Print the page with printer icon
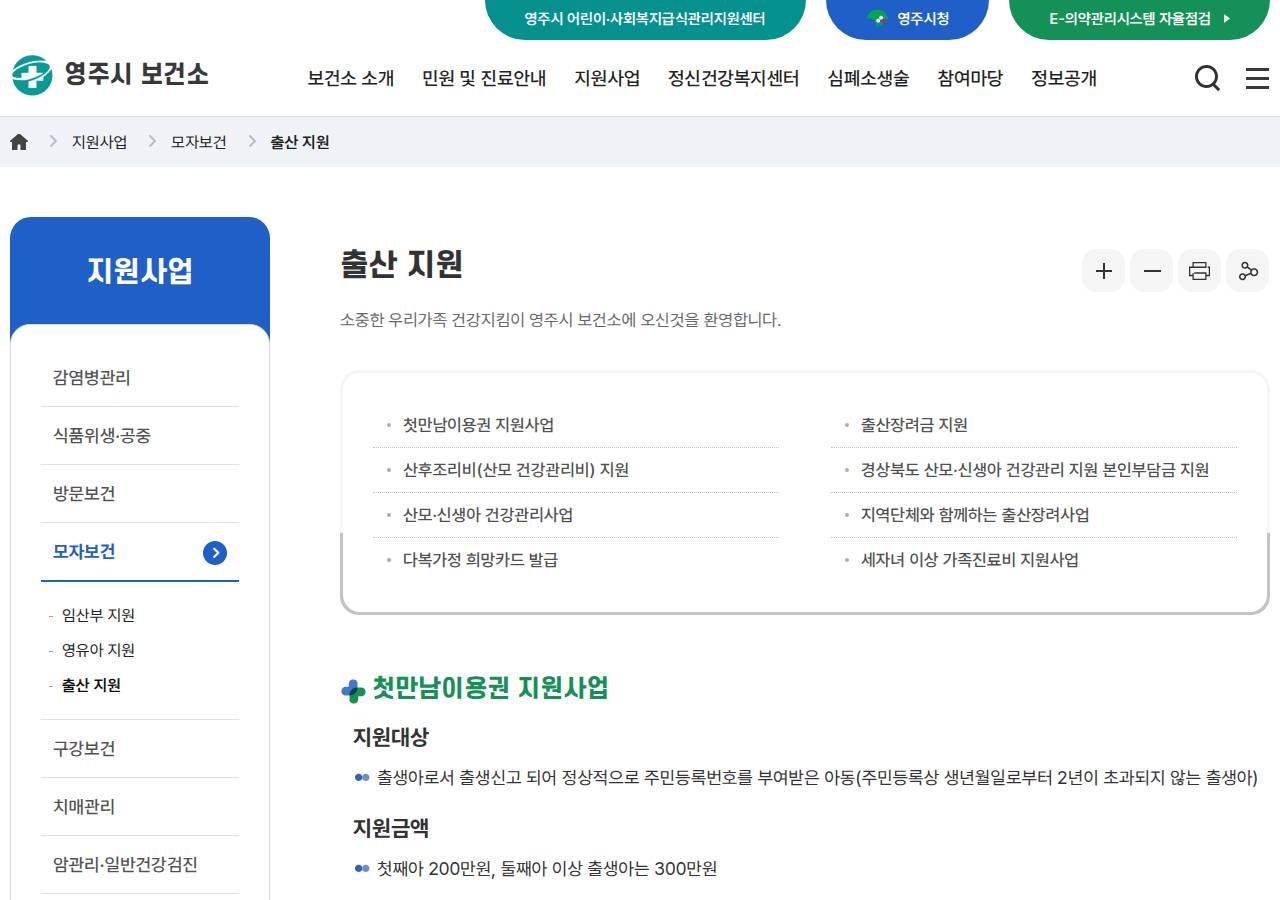 [x=1200, y=271]
